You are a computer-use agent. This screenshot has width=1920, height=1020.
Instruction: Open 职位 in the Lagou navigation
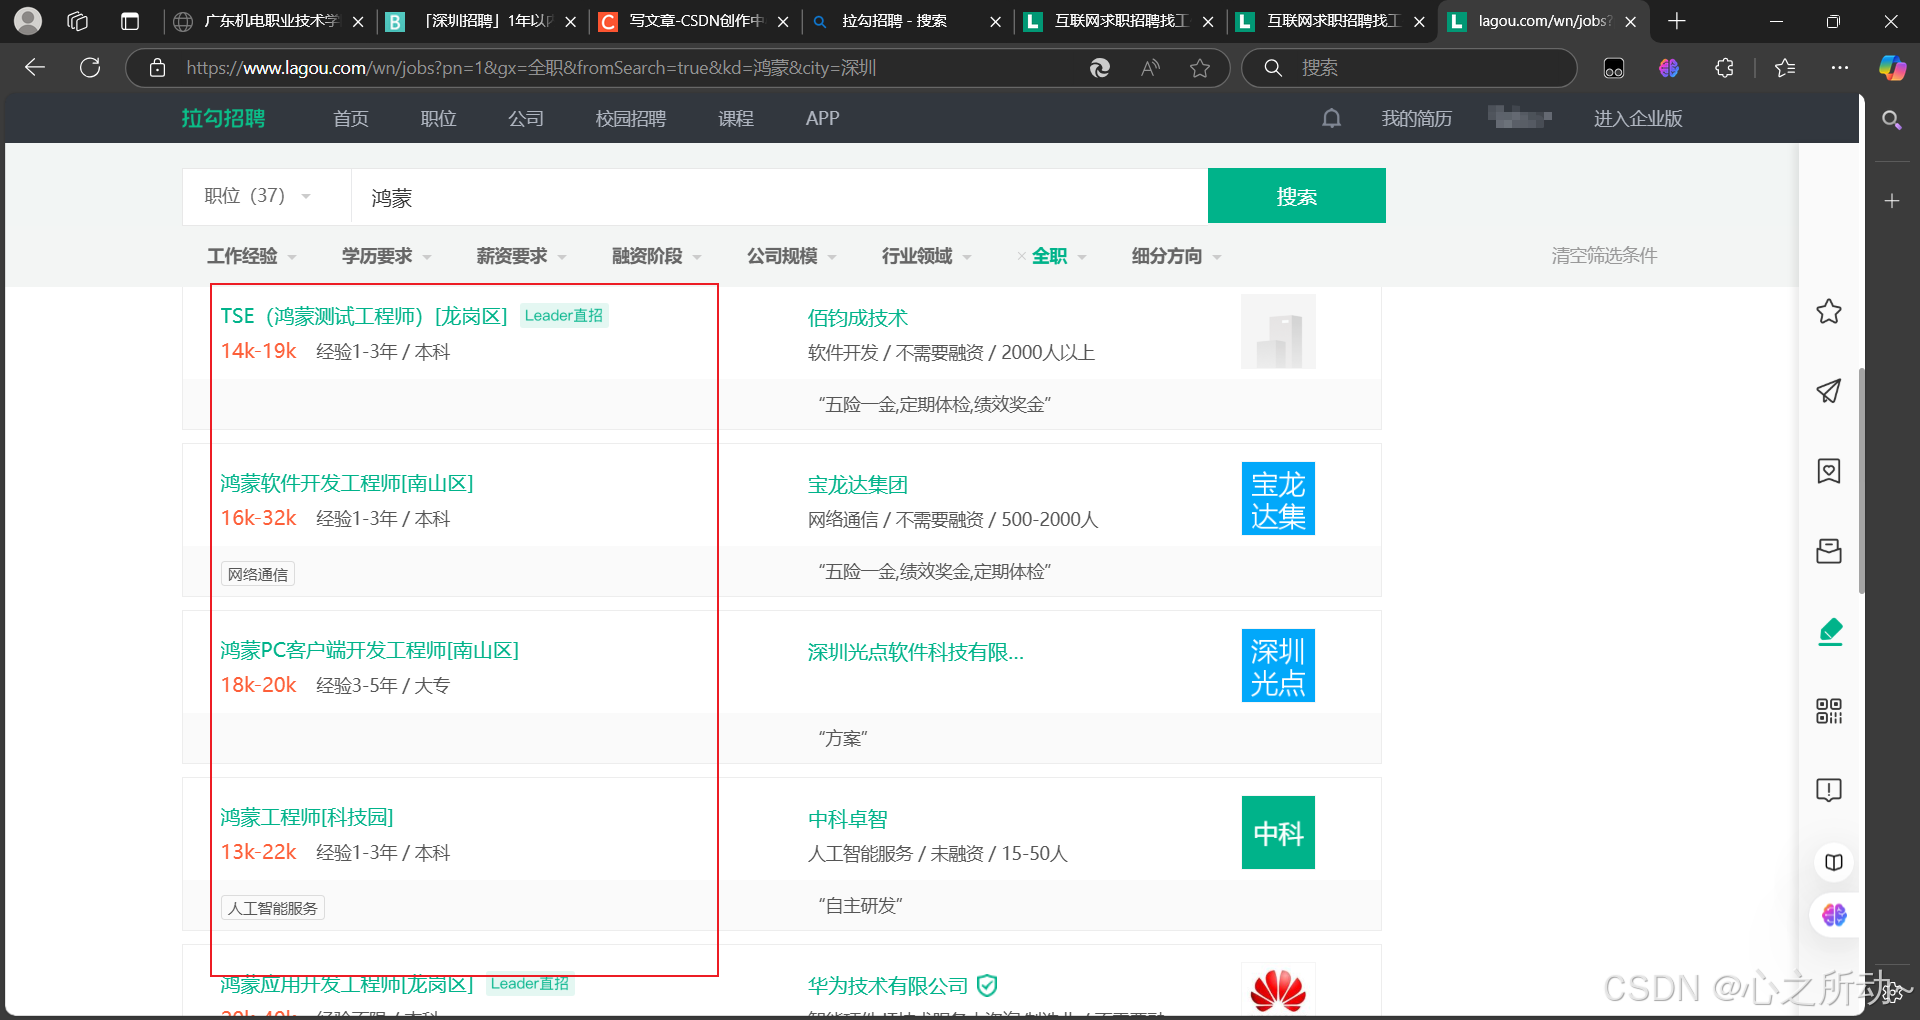tap(438, 119)
